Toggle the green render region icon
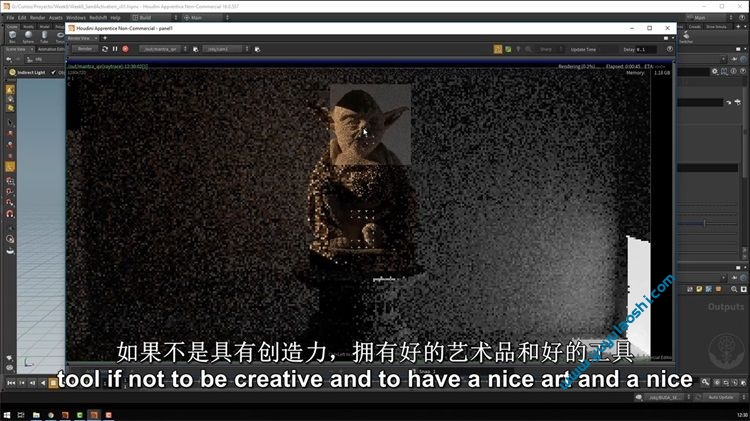This screenshot has height=421, width=750. tap(508, 49)
